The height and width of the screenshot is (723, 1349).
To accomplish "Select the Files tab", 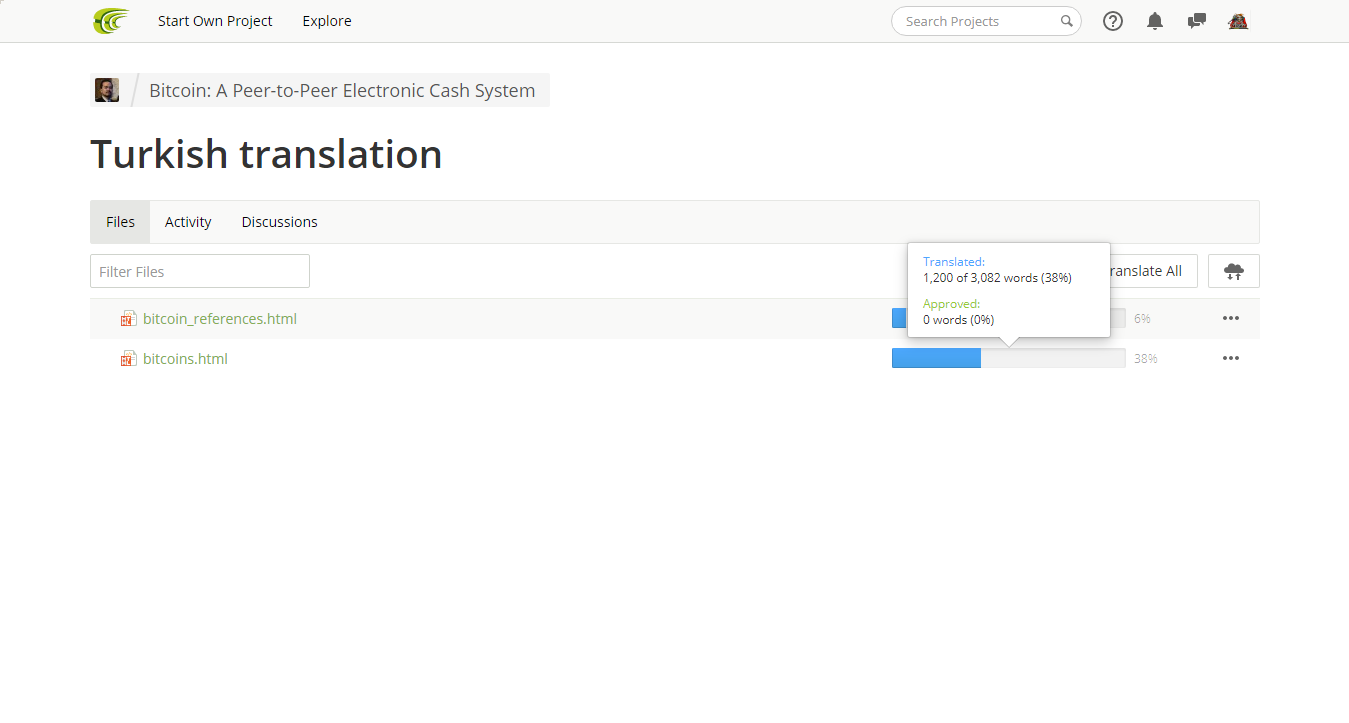I will (120, 222).
